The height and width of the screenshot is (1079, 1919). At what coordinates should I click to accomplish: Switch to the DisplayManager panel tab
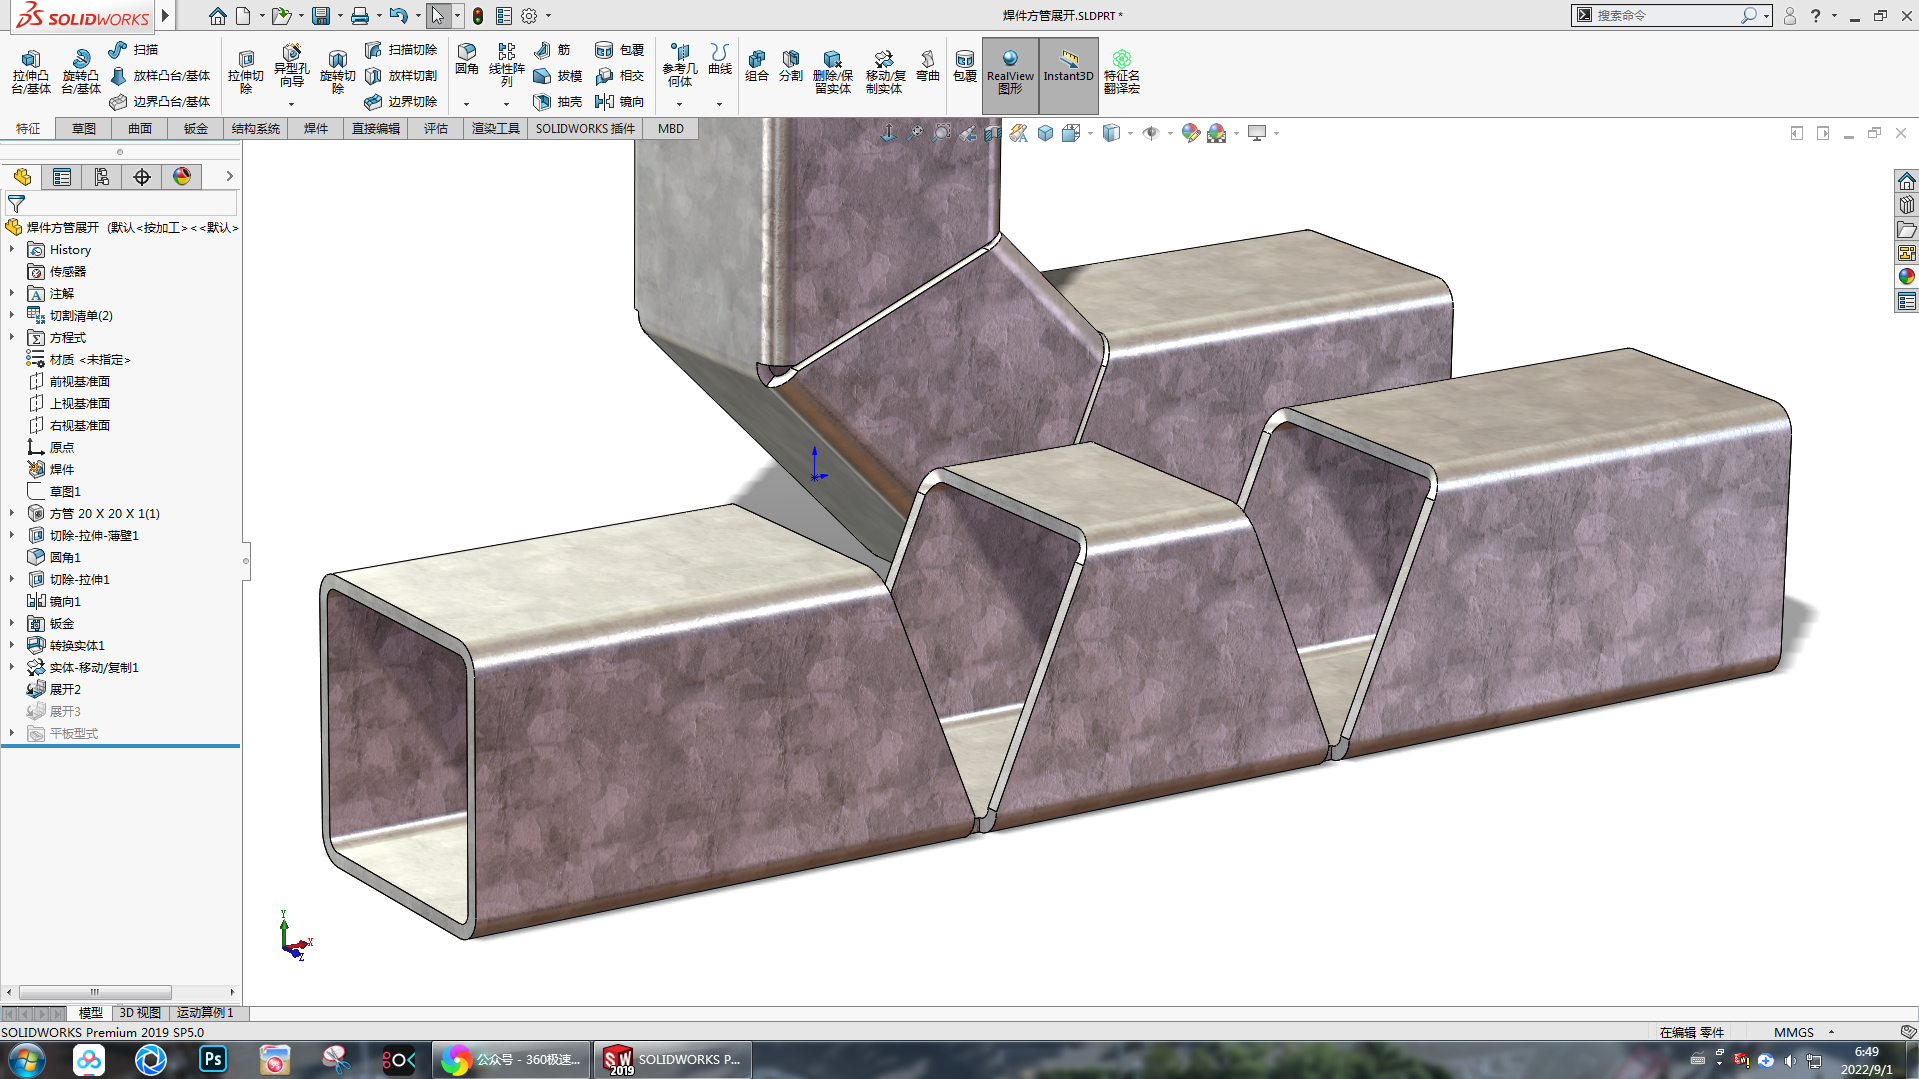point(182,177)
